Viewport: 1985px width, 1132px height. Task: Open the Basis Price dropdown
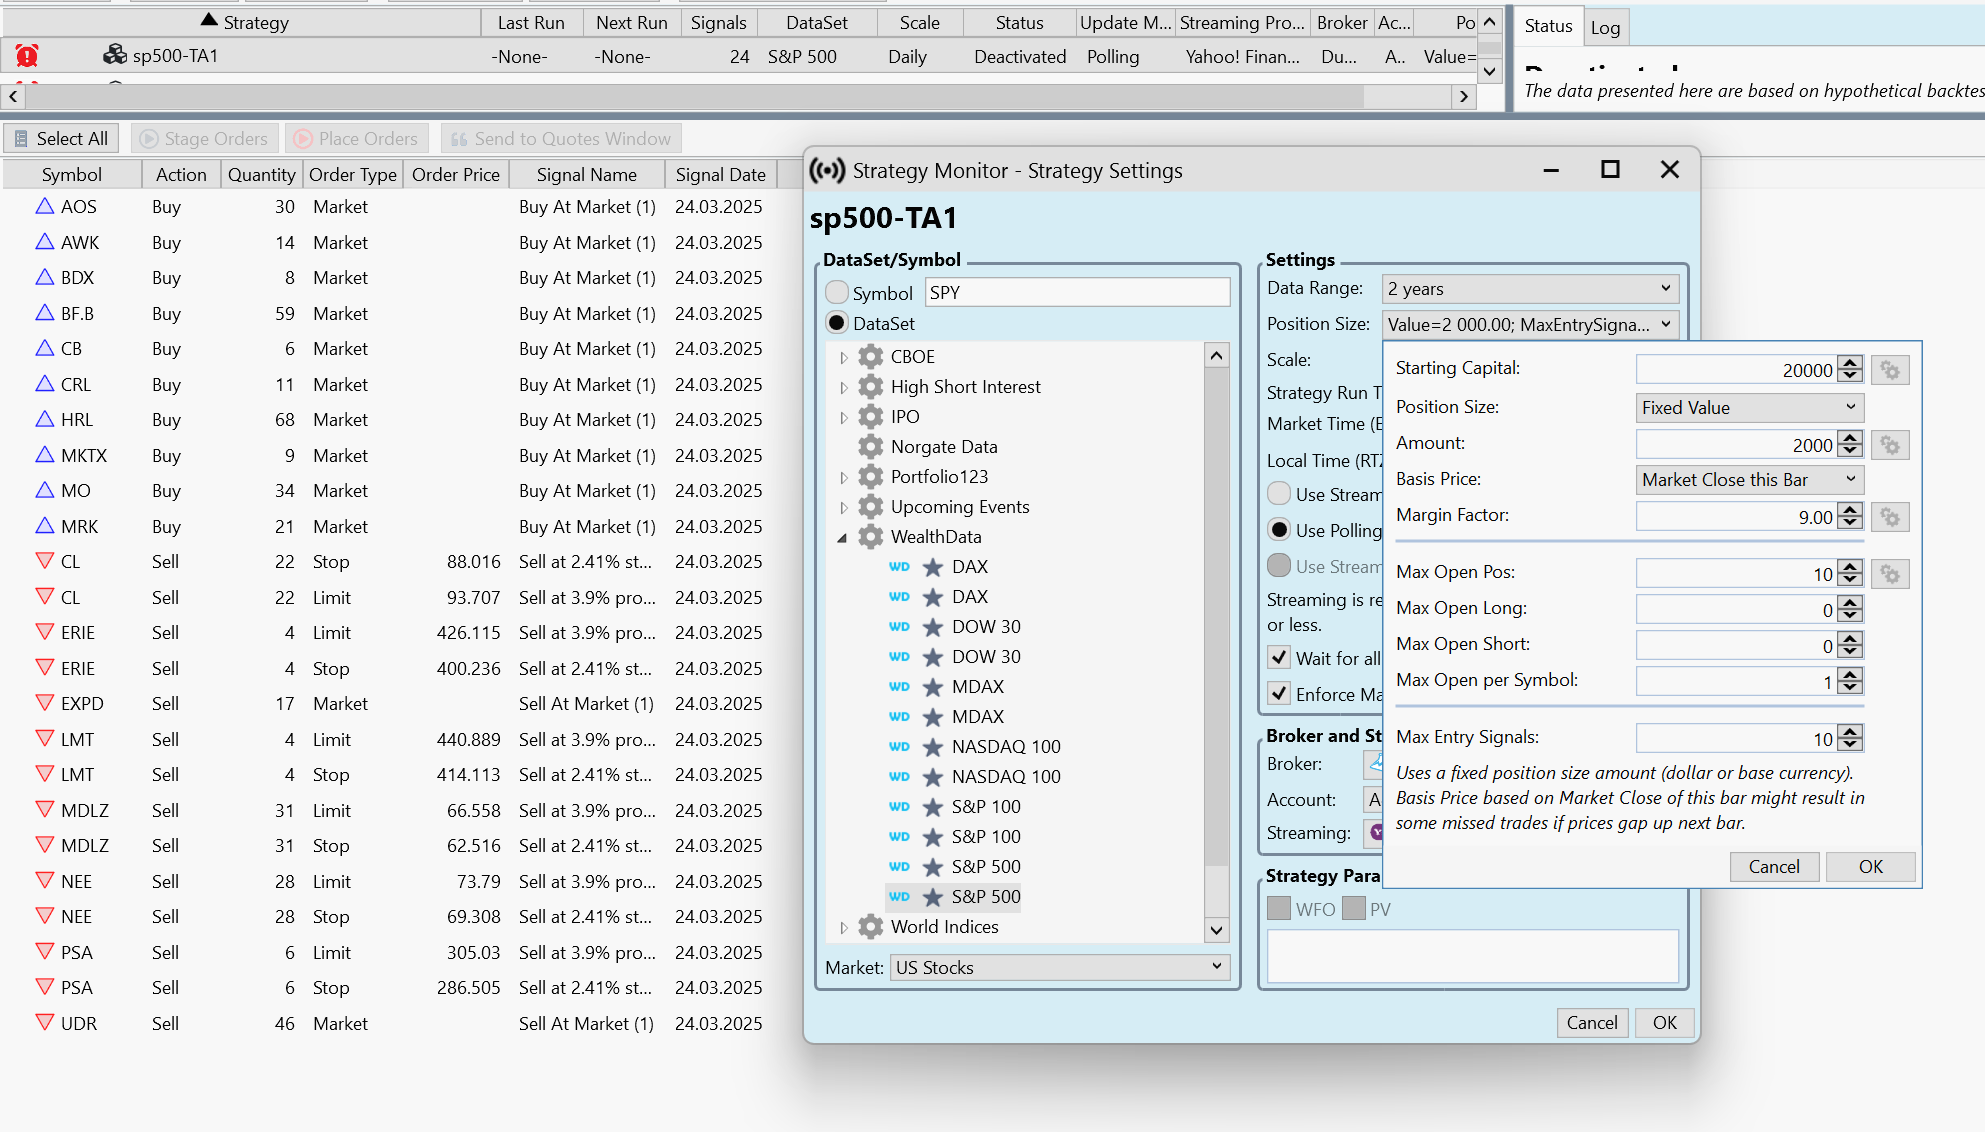pos(1749,480)
